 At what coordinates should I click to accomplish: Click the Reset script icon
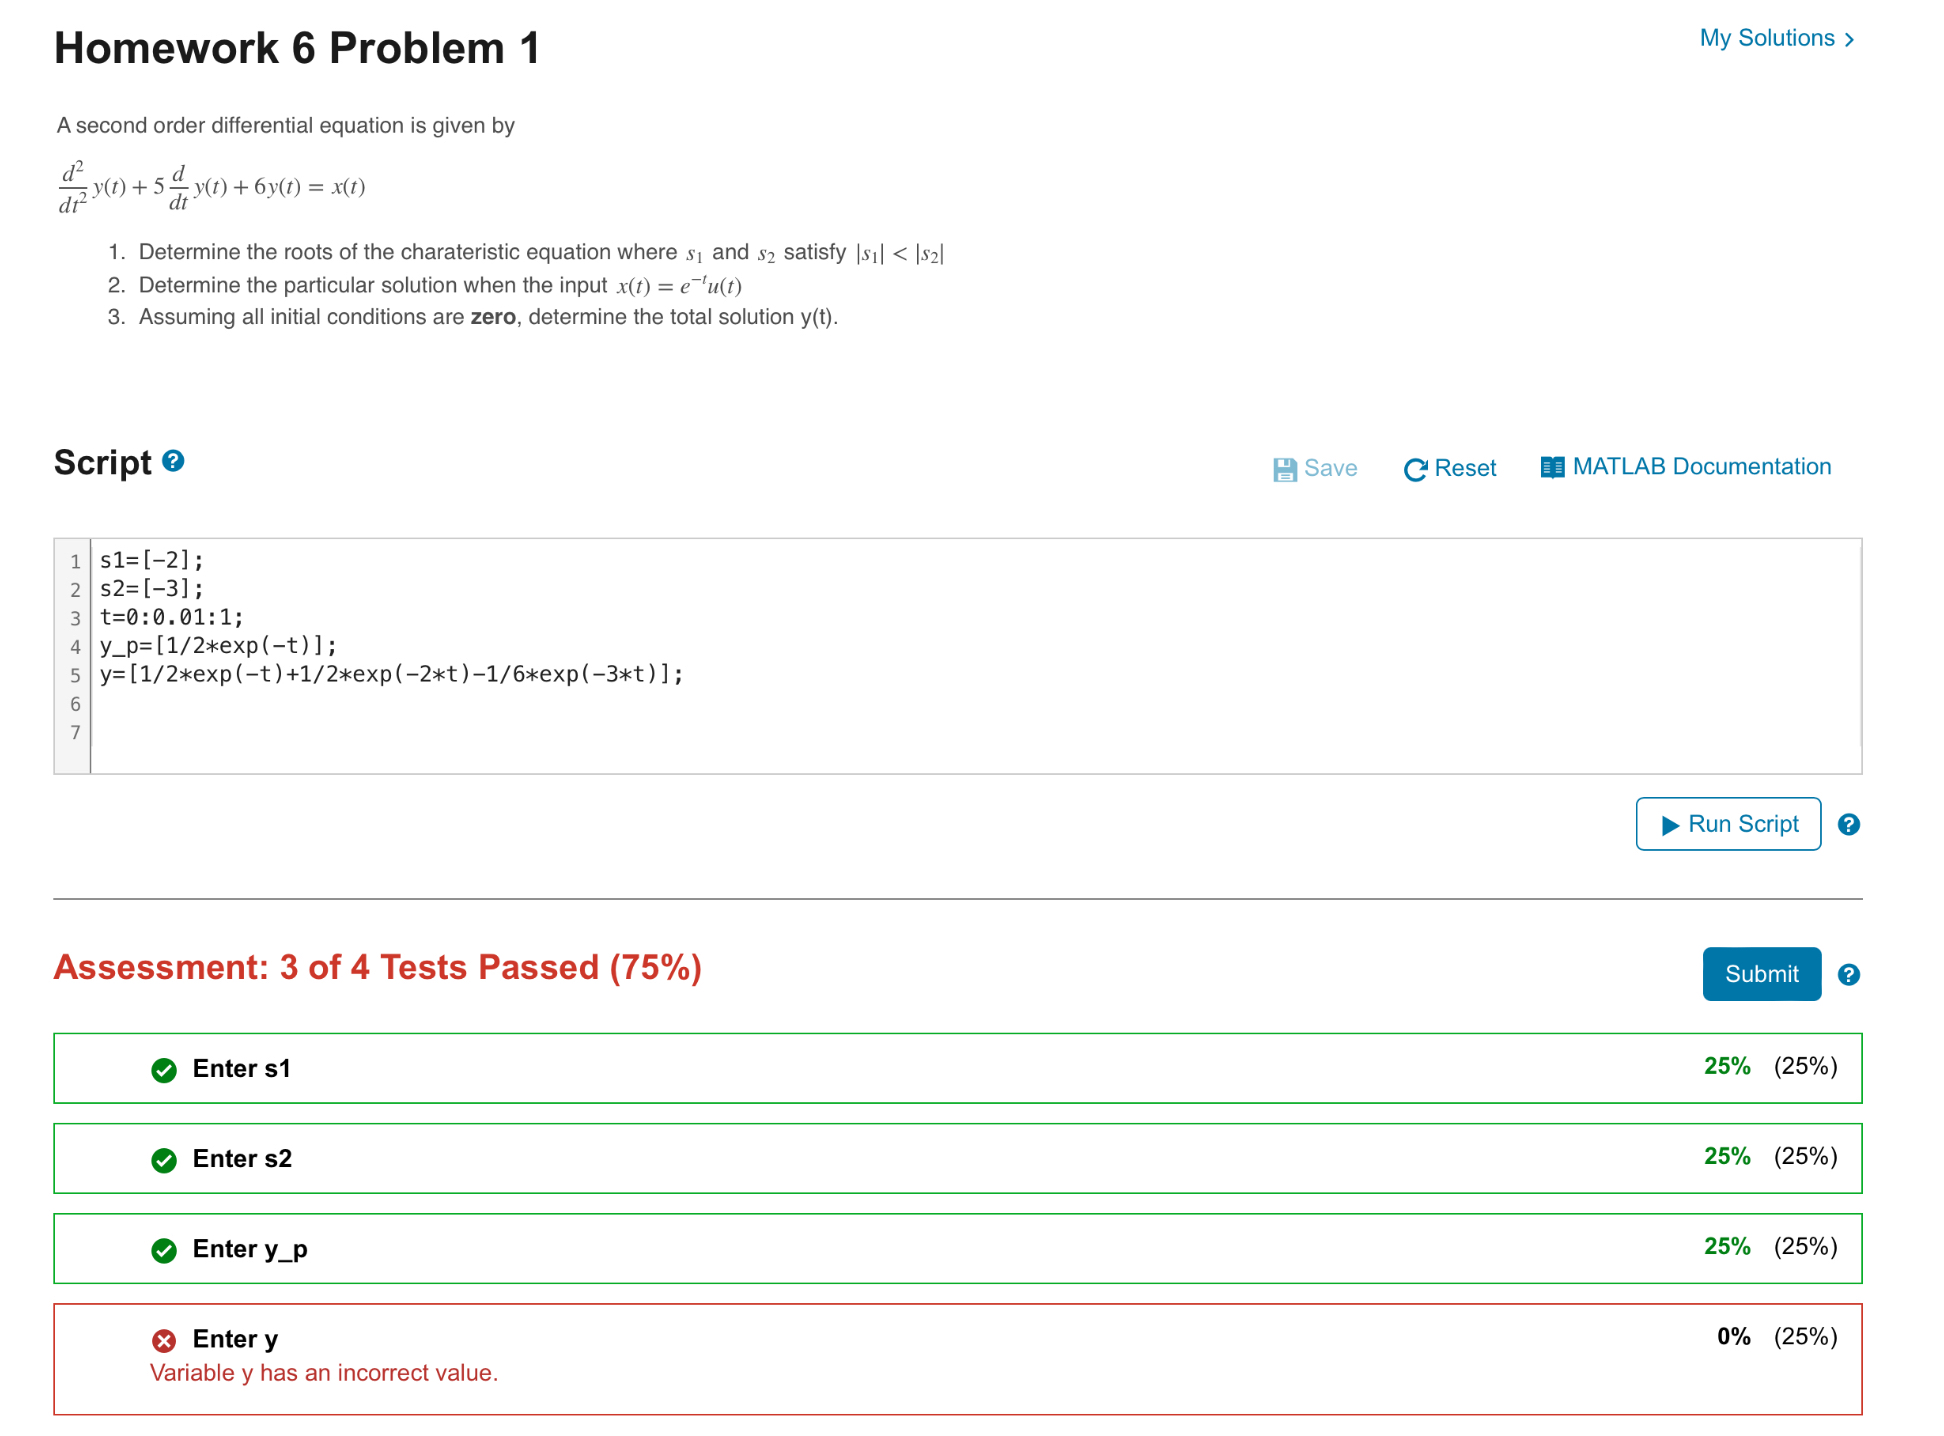pos(1416,468)
